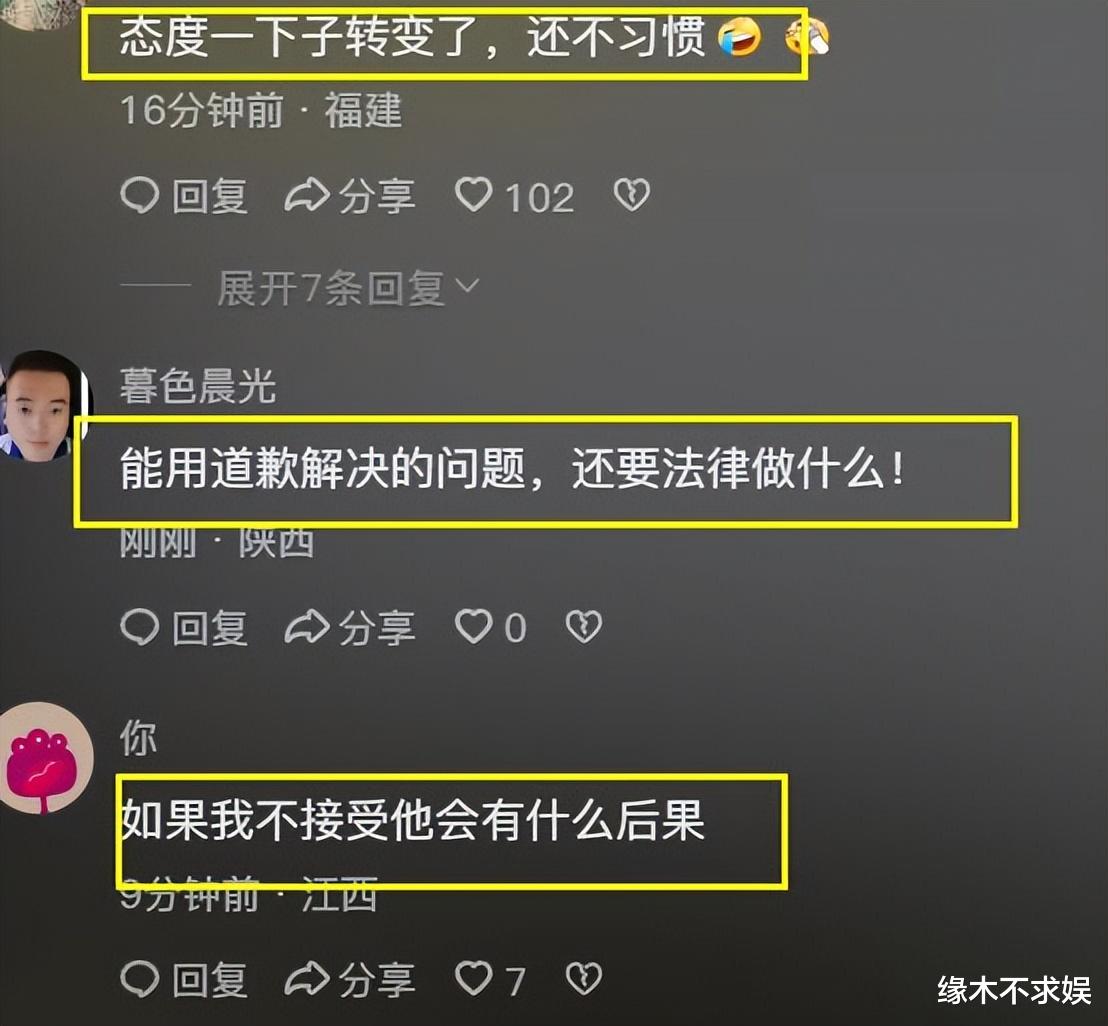Share the 暮色晨光 comment using arrow icon

pyautogui.click(x=307, y=627)
